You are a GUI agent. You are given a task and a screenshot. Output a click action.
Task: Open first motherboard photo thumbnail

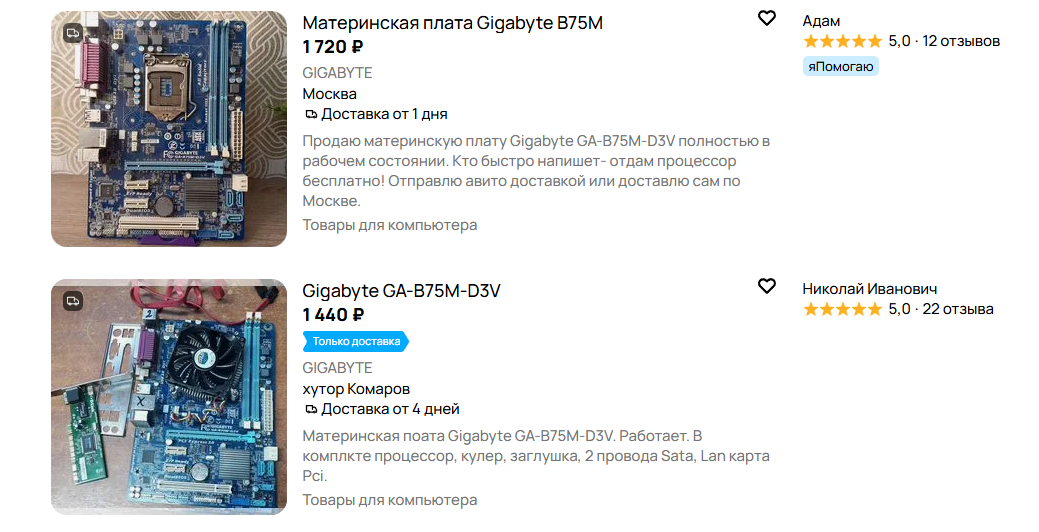tap(168, 129)
